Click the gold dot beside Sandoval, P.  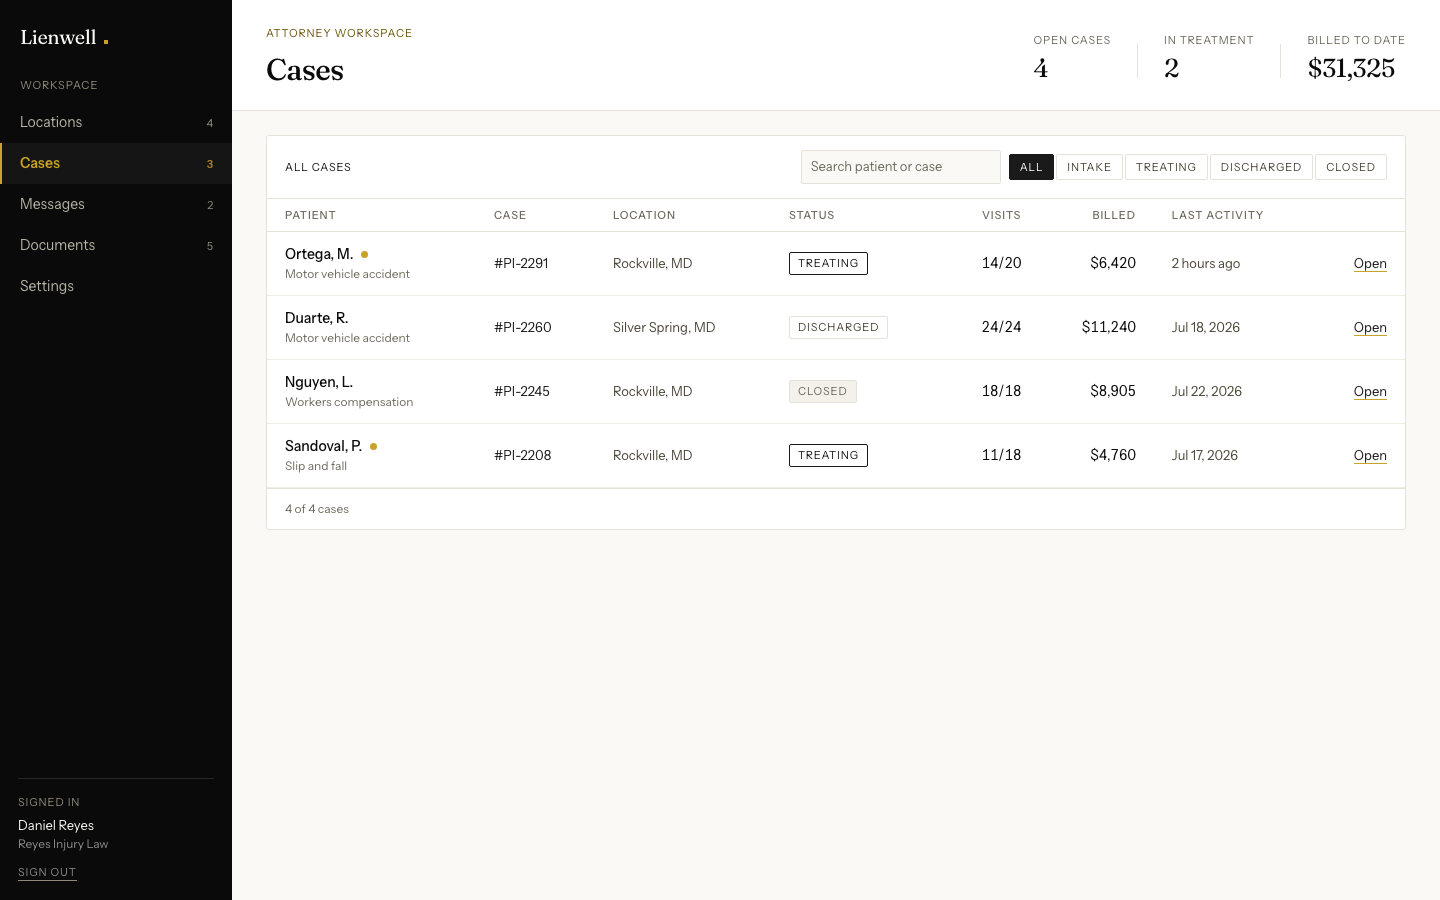pos(373,446)
